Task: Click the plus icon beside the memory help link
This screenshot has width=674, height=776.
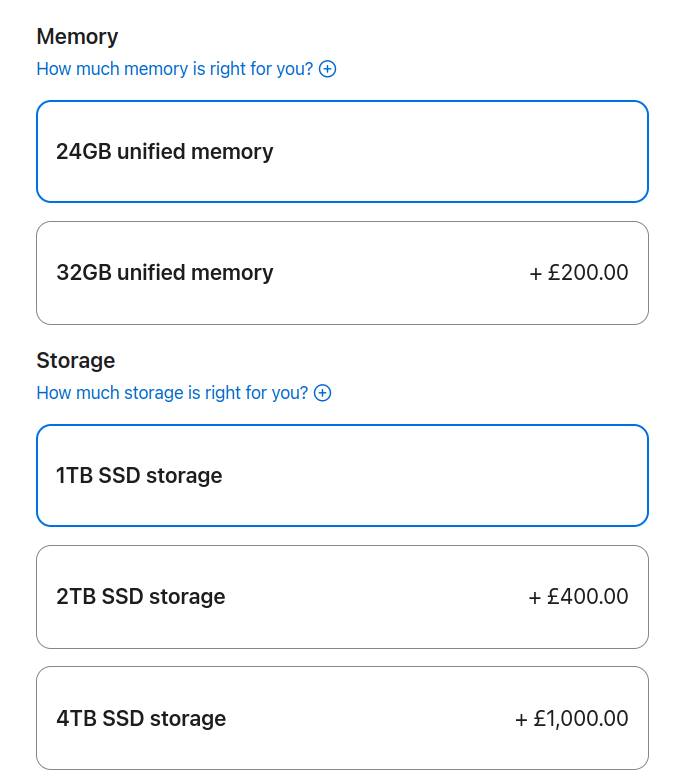Action: tap(327, 69)
